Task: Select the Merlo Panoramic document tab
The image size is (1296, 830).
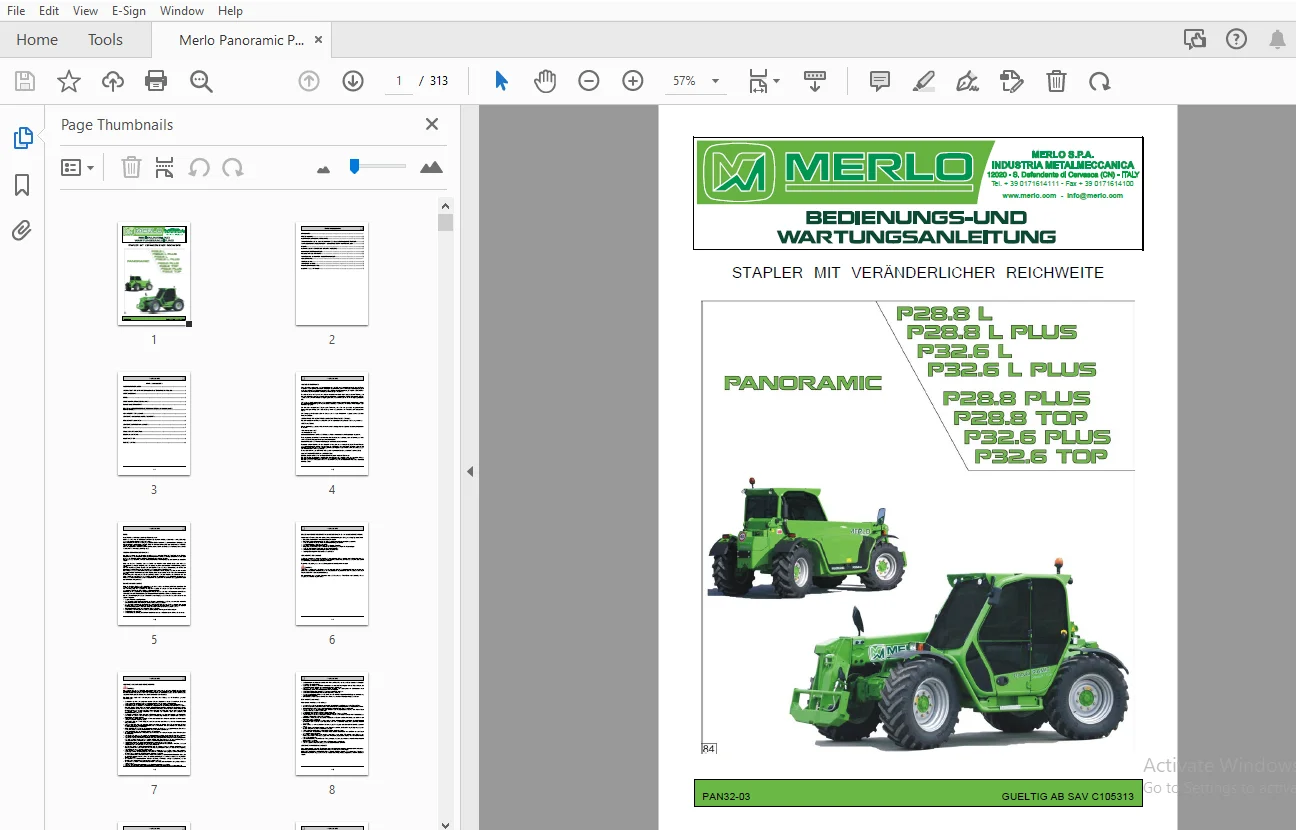Action: tap(241, 40)
